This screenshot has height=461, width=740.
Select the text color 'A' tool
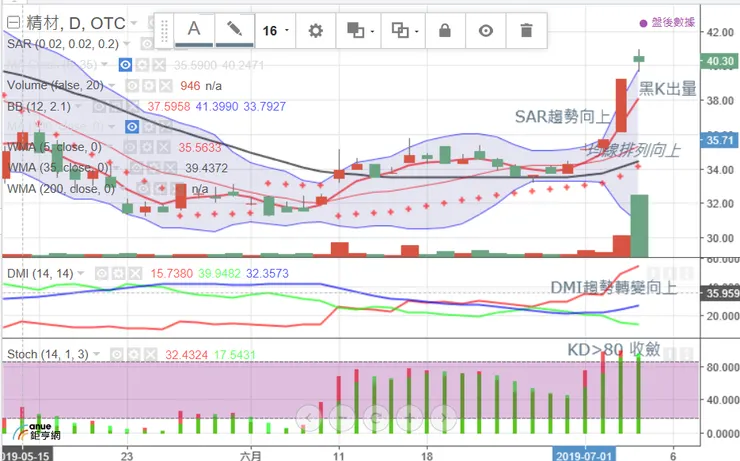[194, 30]
